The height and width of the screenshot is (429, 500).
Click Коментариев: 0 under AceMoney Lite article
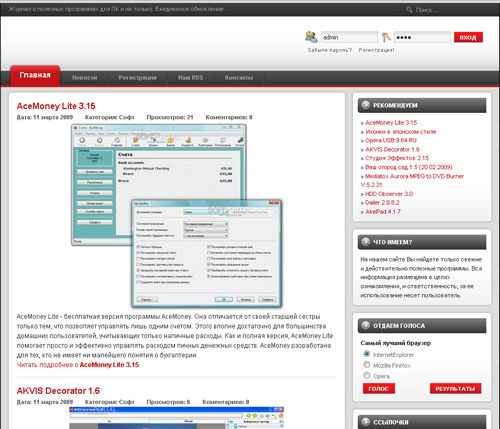(x=229, y=117)
